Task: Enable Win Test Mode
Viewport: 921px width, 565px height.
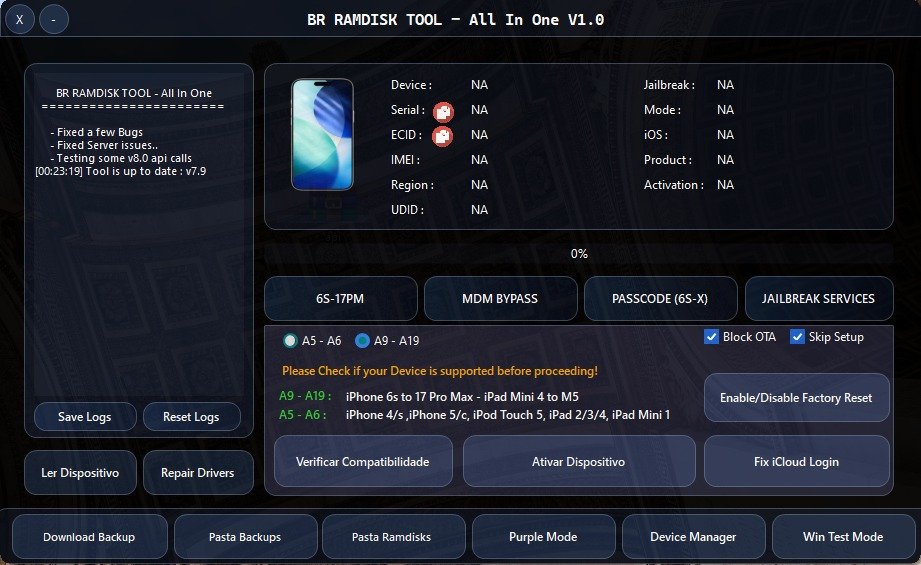Action: click(x=843, y=537)
